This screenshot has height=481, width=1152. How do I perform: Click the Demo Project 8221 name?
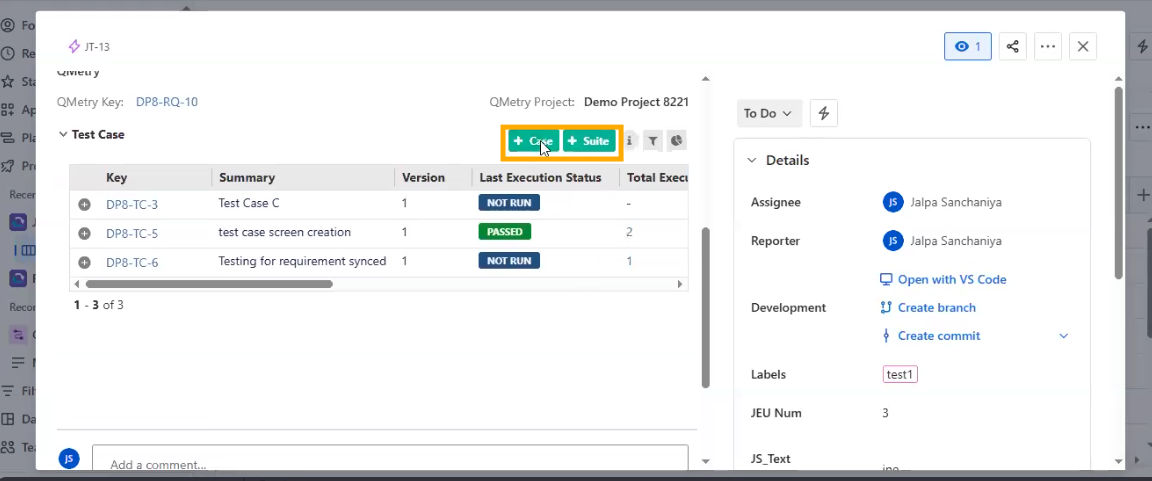[x=636, y=102]
